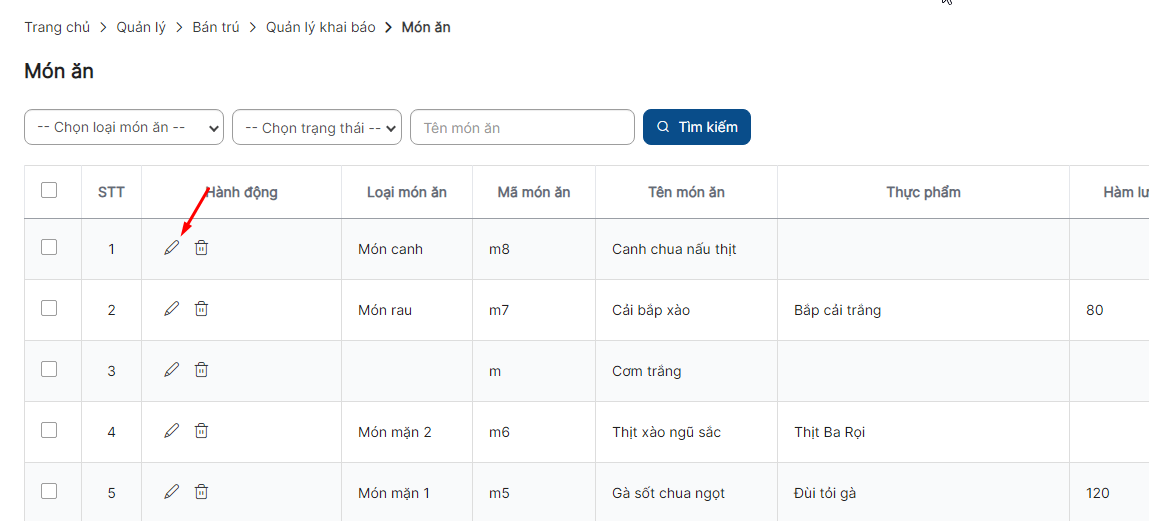Delete the Canh chua nấu thịt row
The height and width of the screenshot is (521, 1149).
(201, 248)
